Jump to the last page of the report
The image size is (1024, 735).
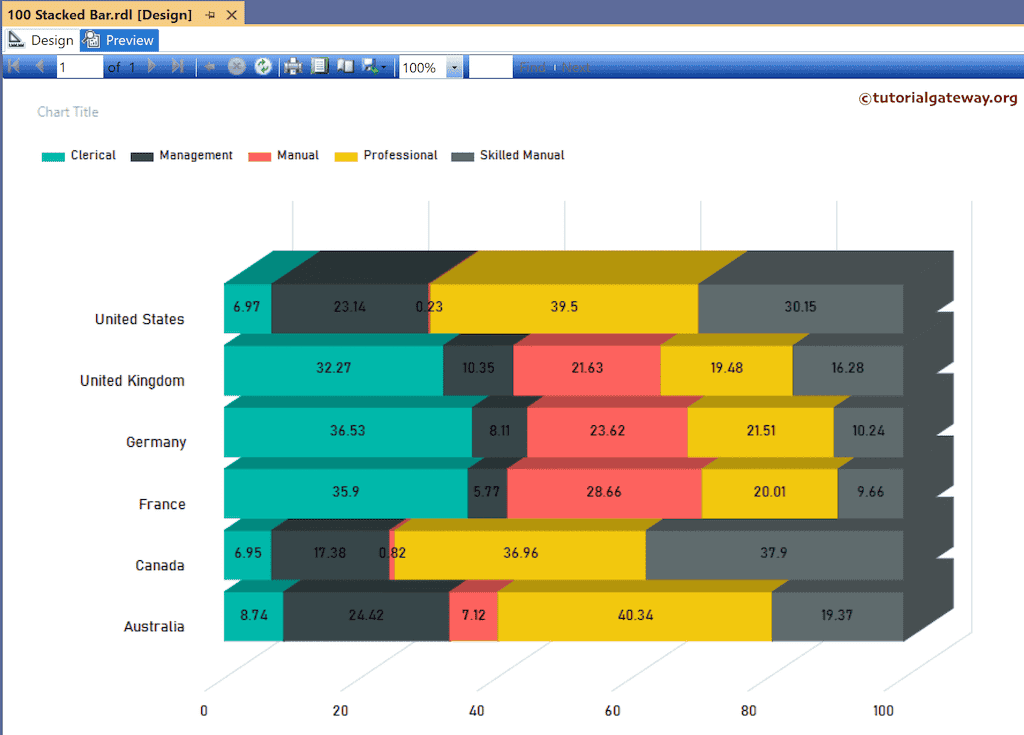176,66
